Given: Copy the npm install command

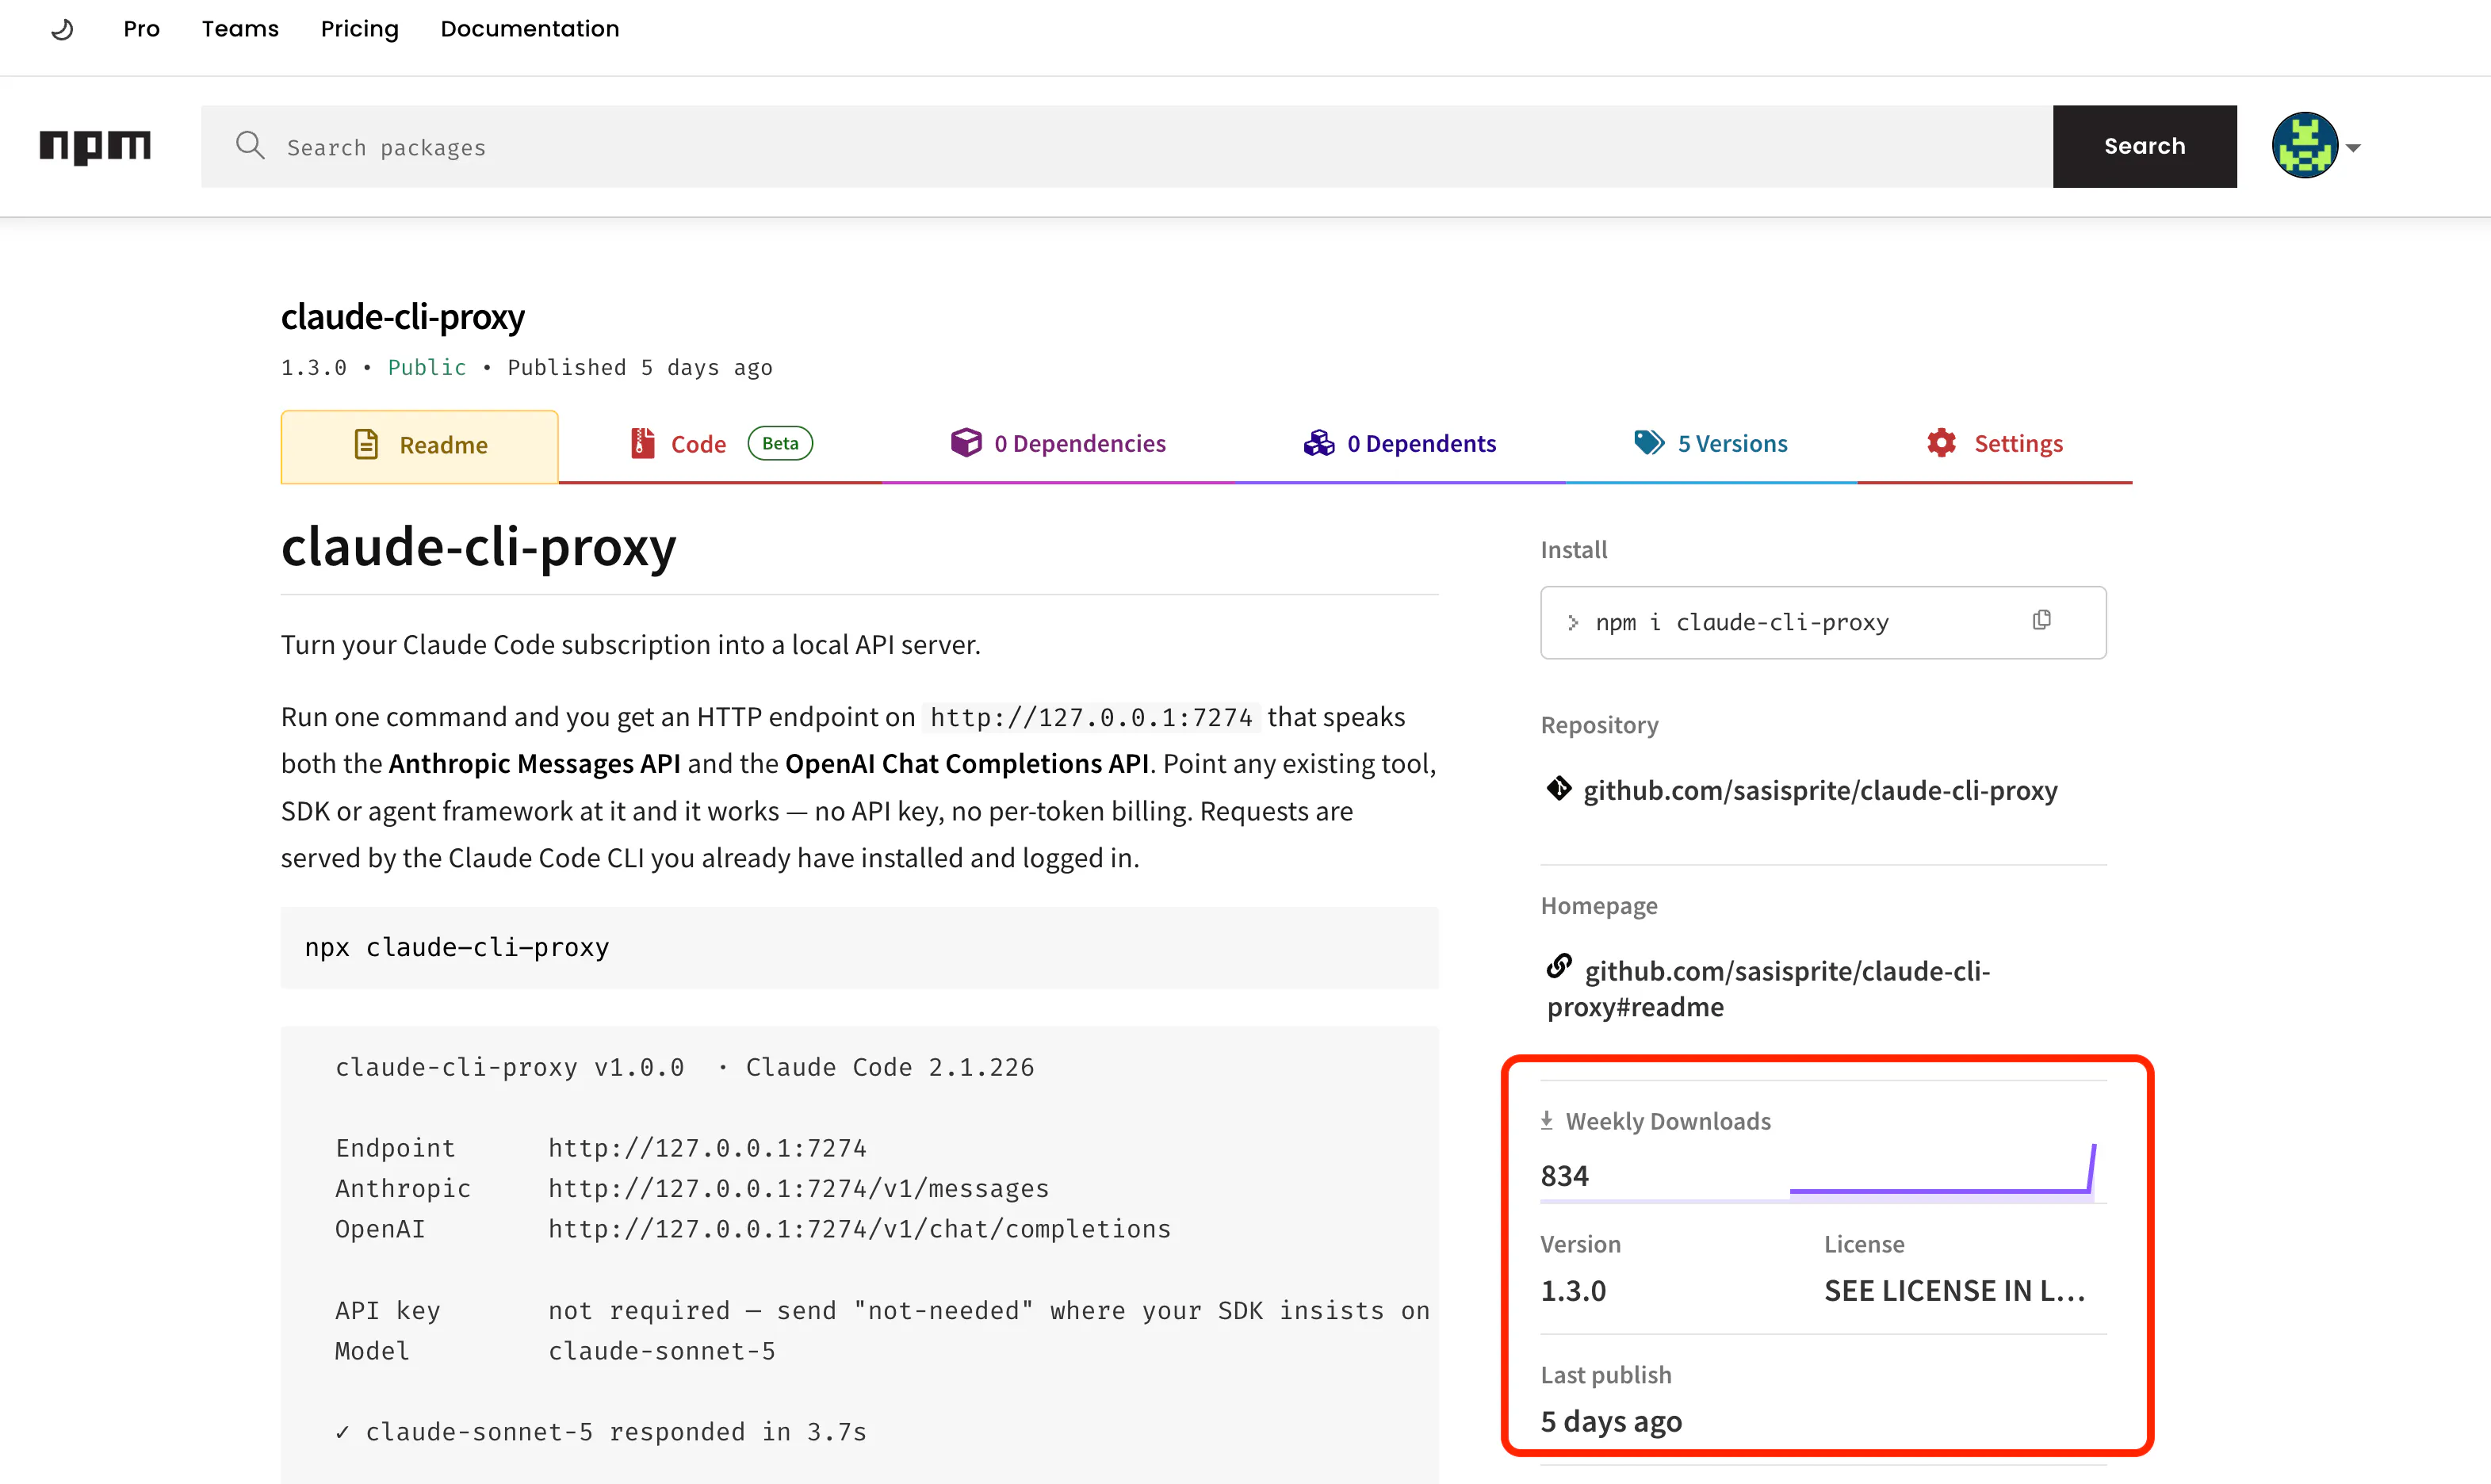Looking at the screenshot, I should [2041, 621].
